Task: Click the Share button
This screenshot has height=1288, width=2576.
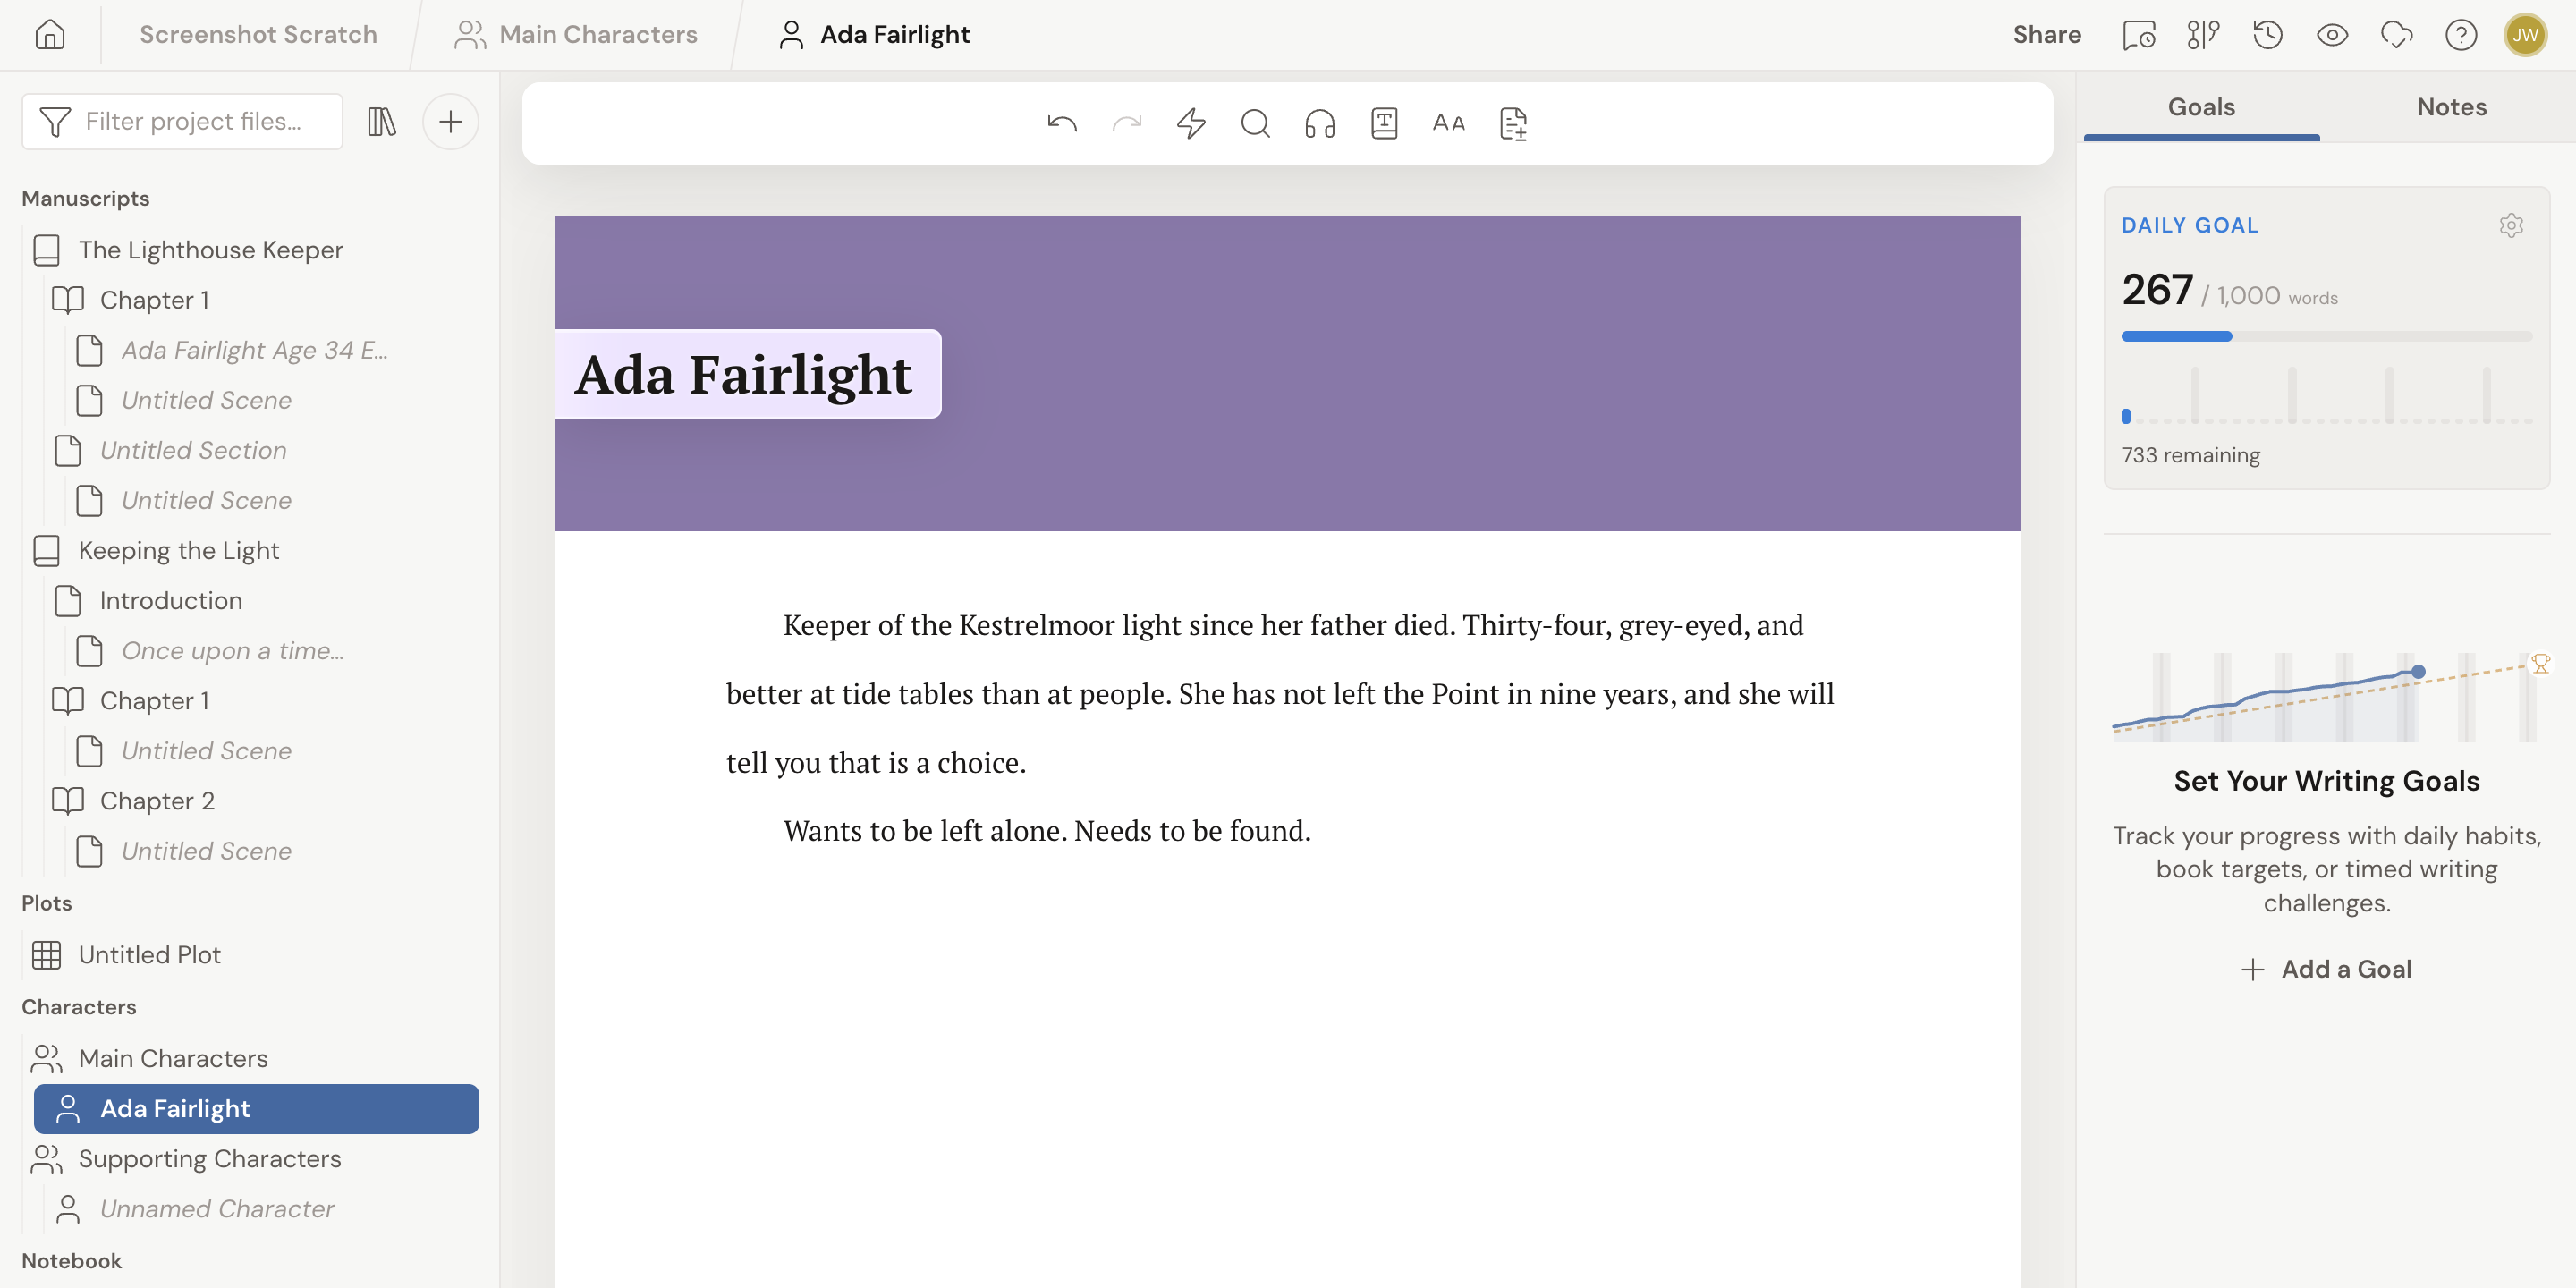Action: point(2047,35)
